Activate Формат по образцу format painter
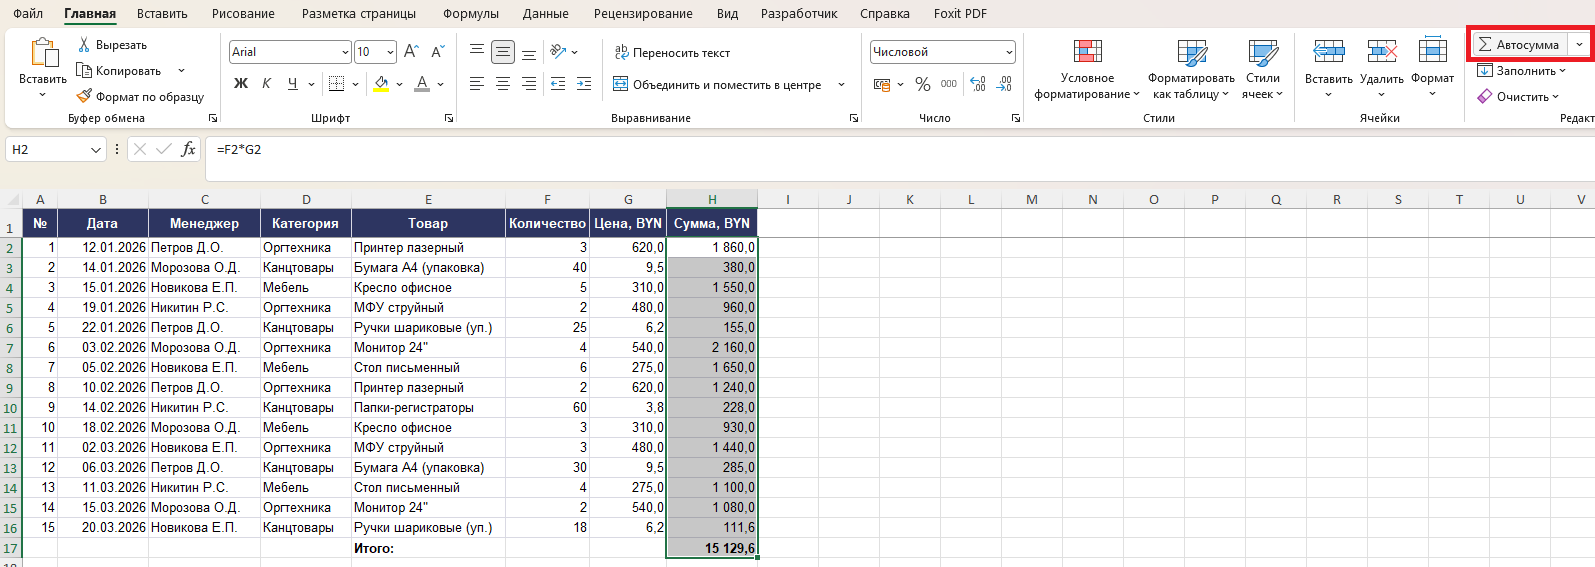 pyautogui.click(x=140, y=97)
